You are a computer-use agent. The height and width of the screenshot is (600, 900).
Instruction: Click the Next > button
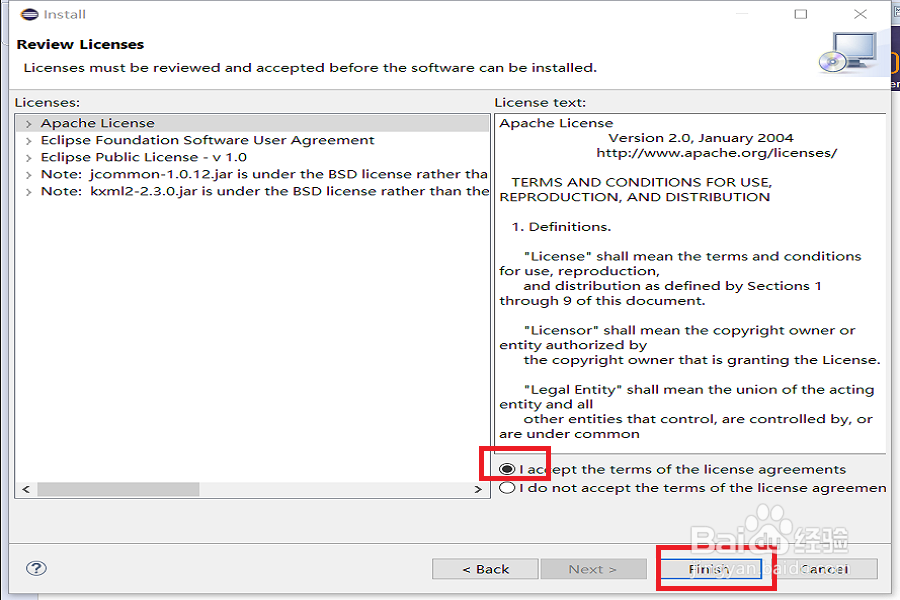point(593,569)
